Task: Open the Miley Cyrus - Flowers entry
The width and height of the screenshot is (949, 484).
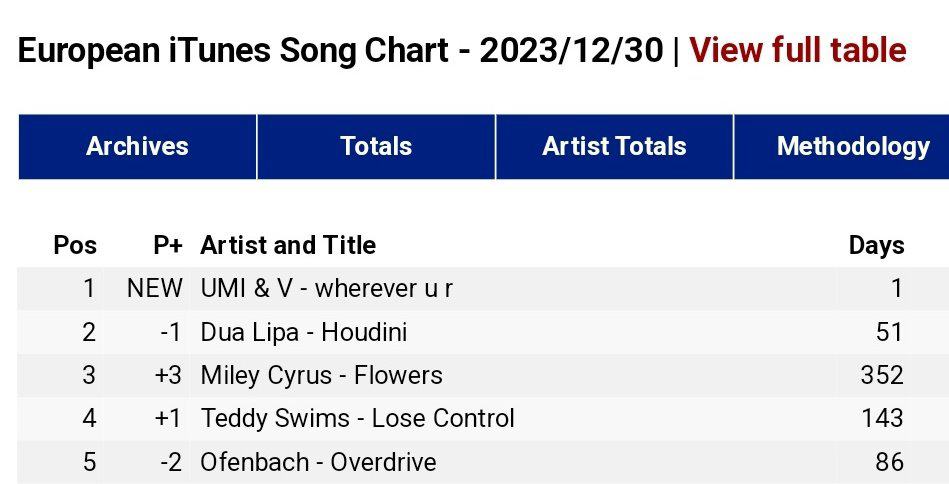Action: (321, 375)
